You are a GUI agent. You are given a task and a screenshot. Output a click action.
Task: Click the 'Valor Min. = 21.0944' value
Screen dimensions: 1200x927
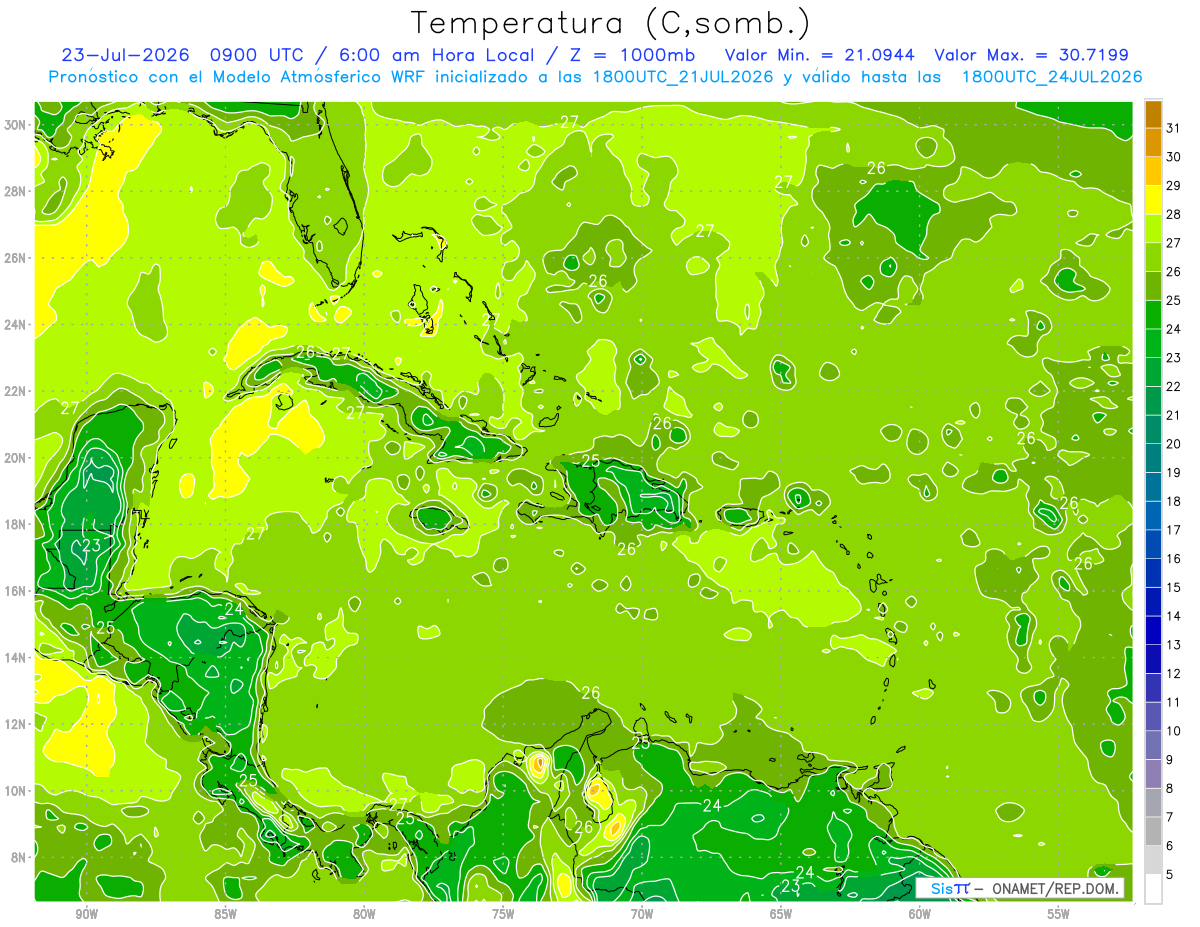[x=821, y=55]
